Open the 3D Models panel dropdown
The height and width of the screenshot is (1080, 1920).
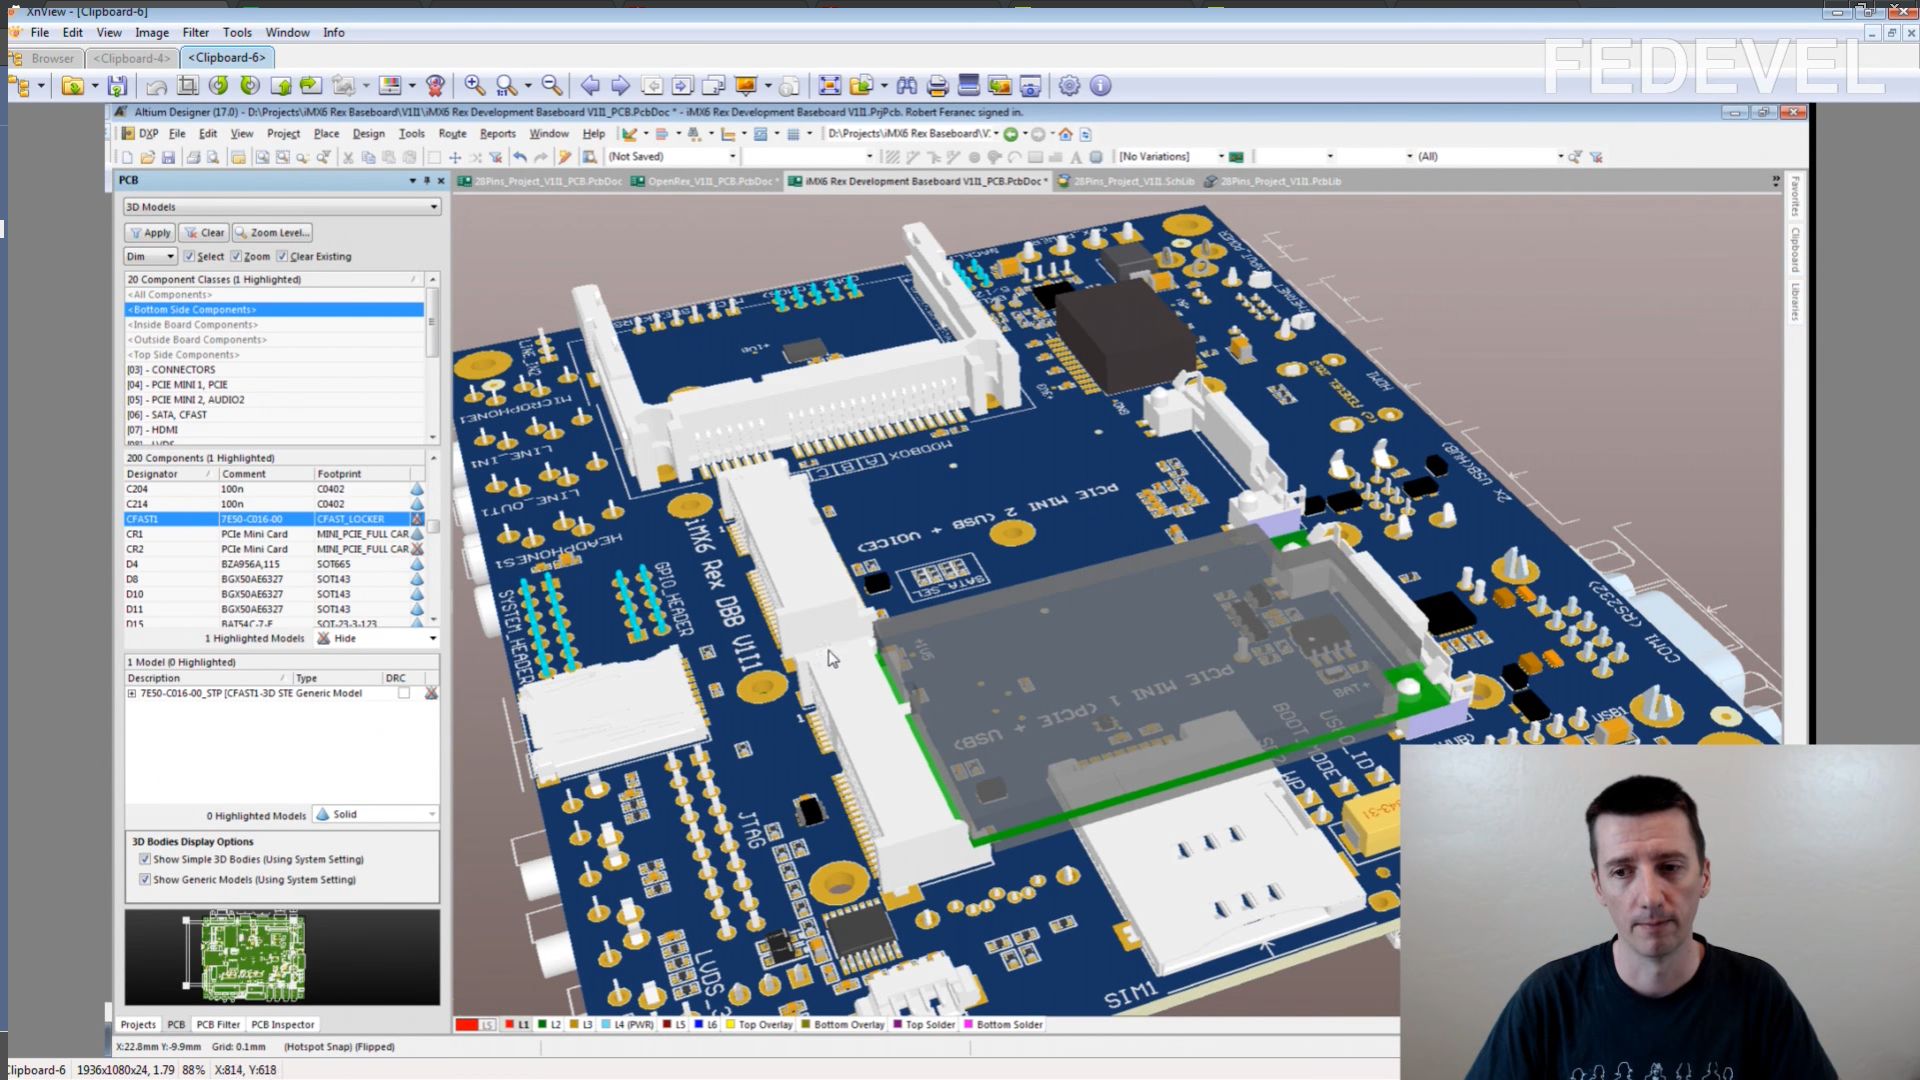[433, 207]
